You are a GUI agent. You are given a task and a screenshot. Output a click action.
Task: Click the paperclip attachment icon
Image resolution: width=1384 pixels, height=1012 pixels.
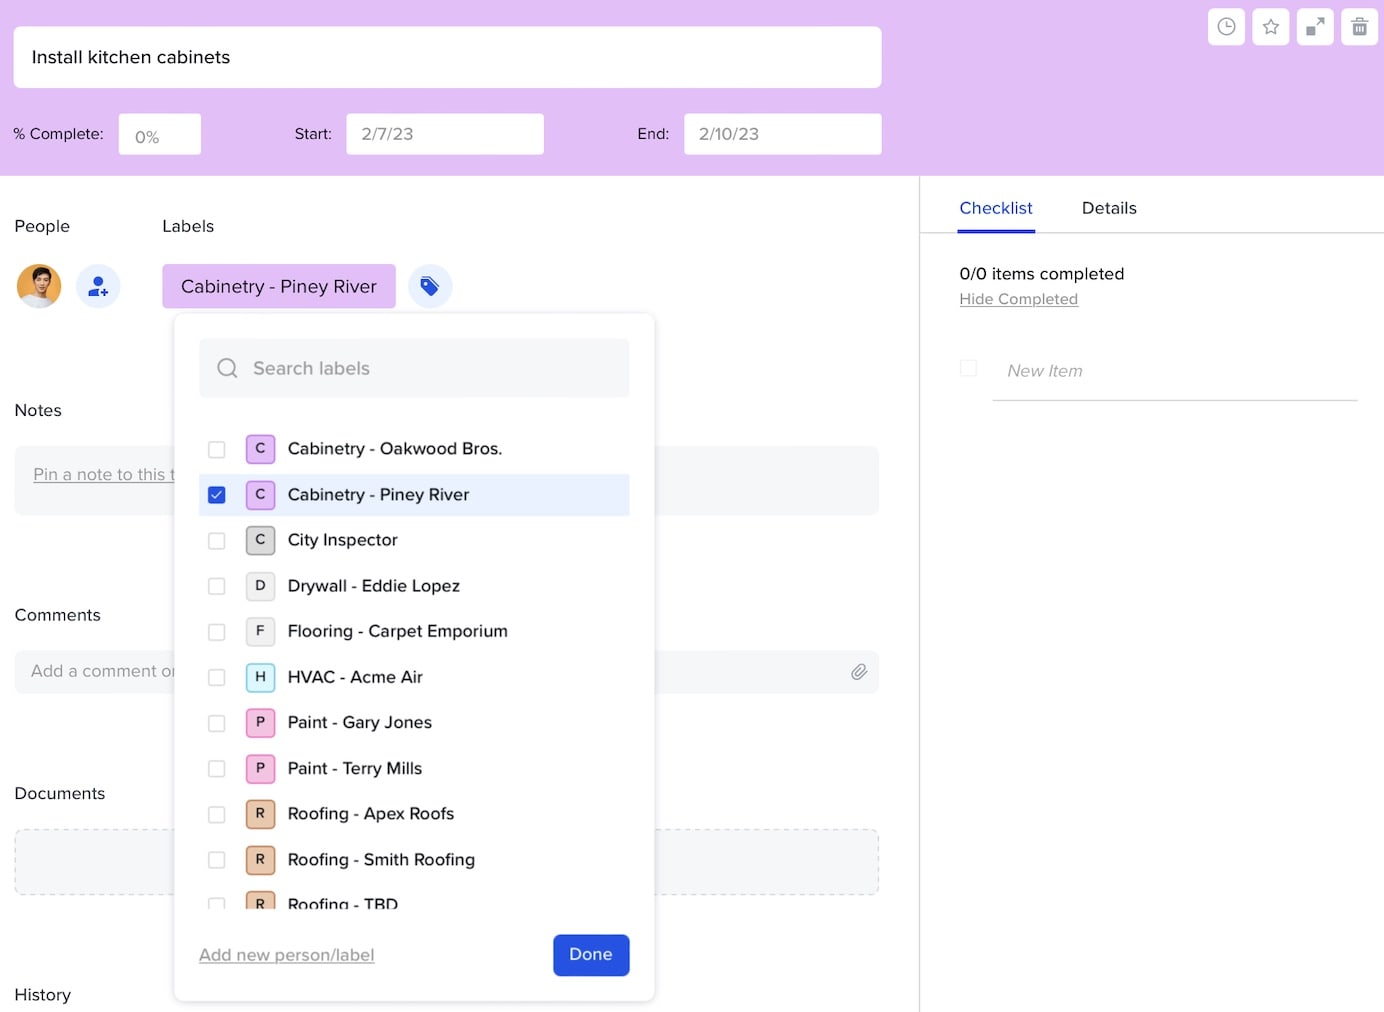858,672
